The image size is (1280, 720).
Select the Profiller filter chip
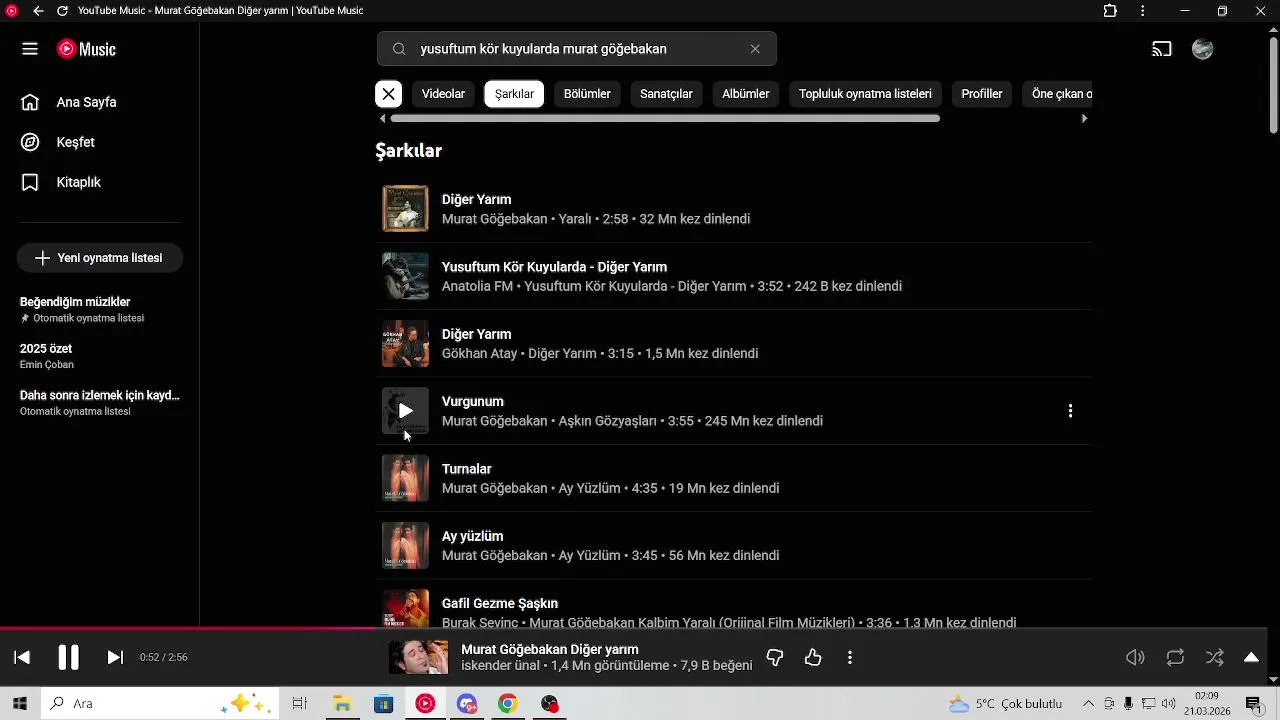click(x=982, y=94)
